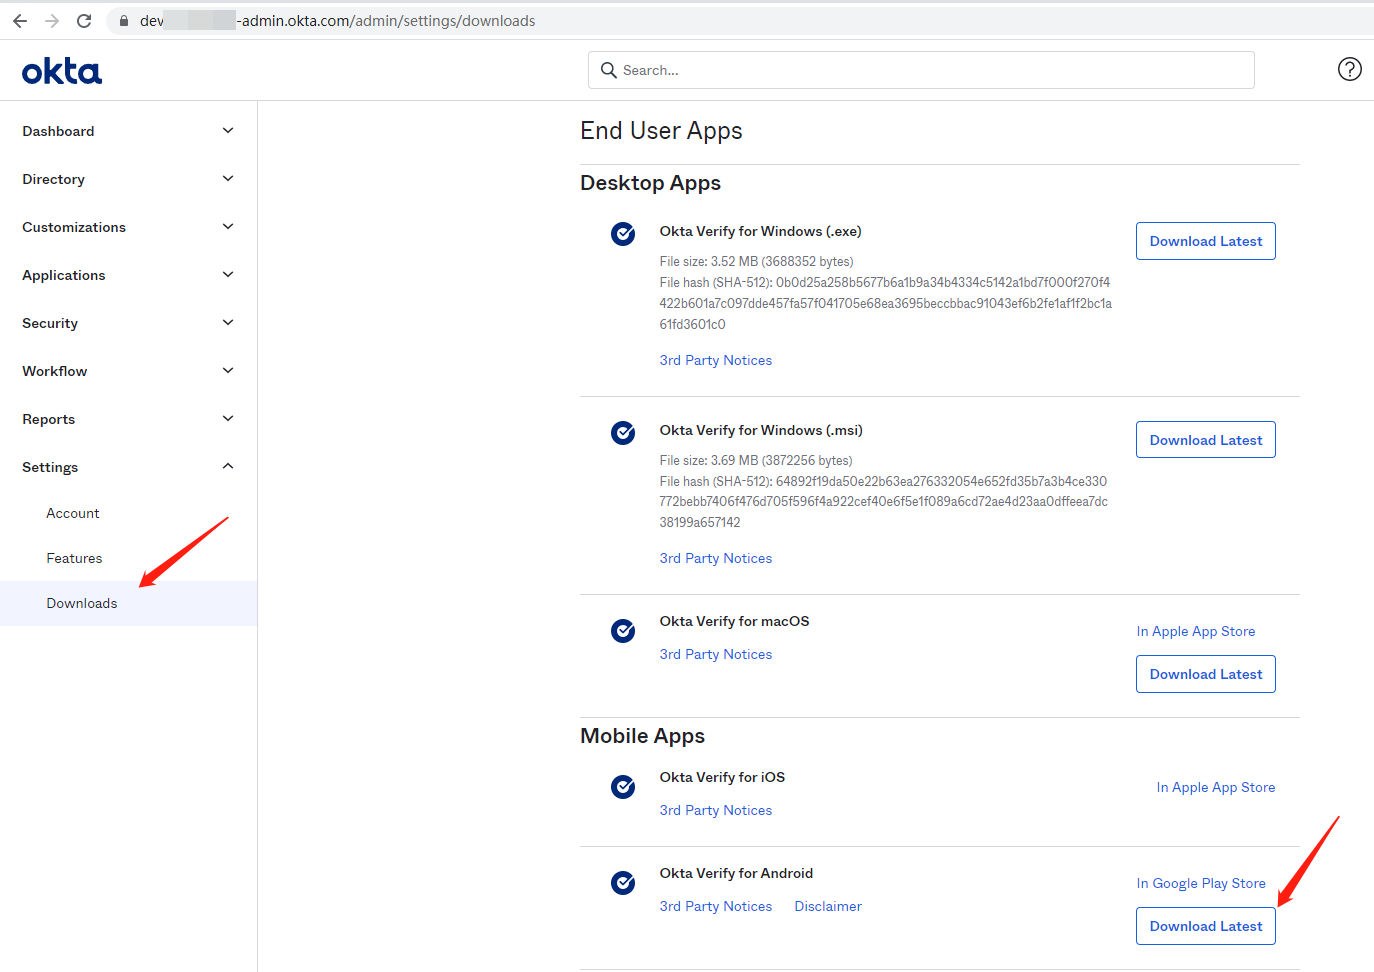
Task: Click the search magnifier icon
Action: pyautogui.click(x=608, y=70)
